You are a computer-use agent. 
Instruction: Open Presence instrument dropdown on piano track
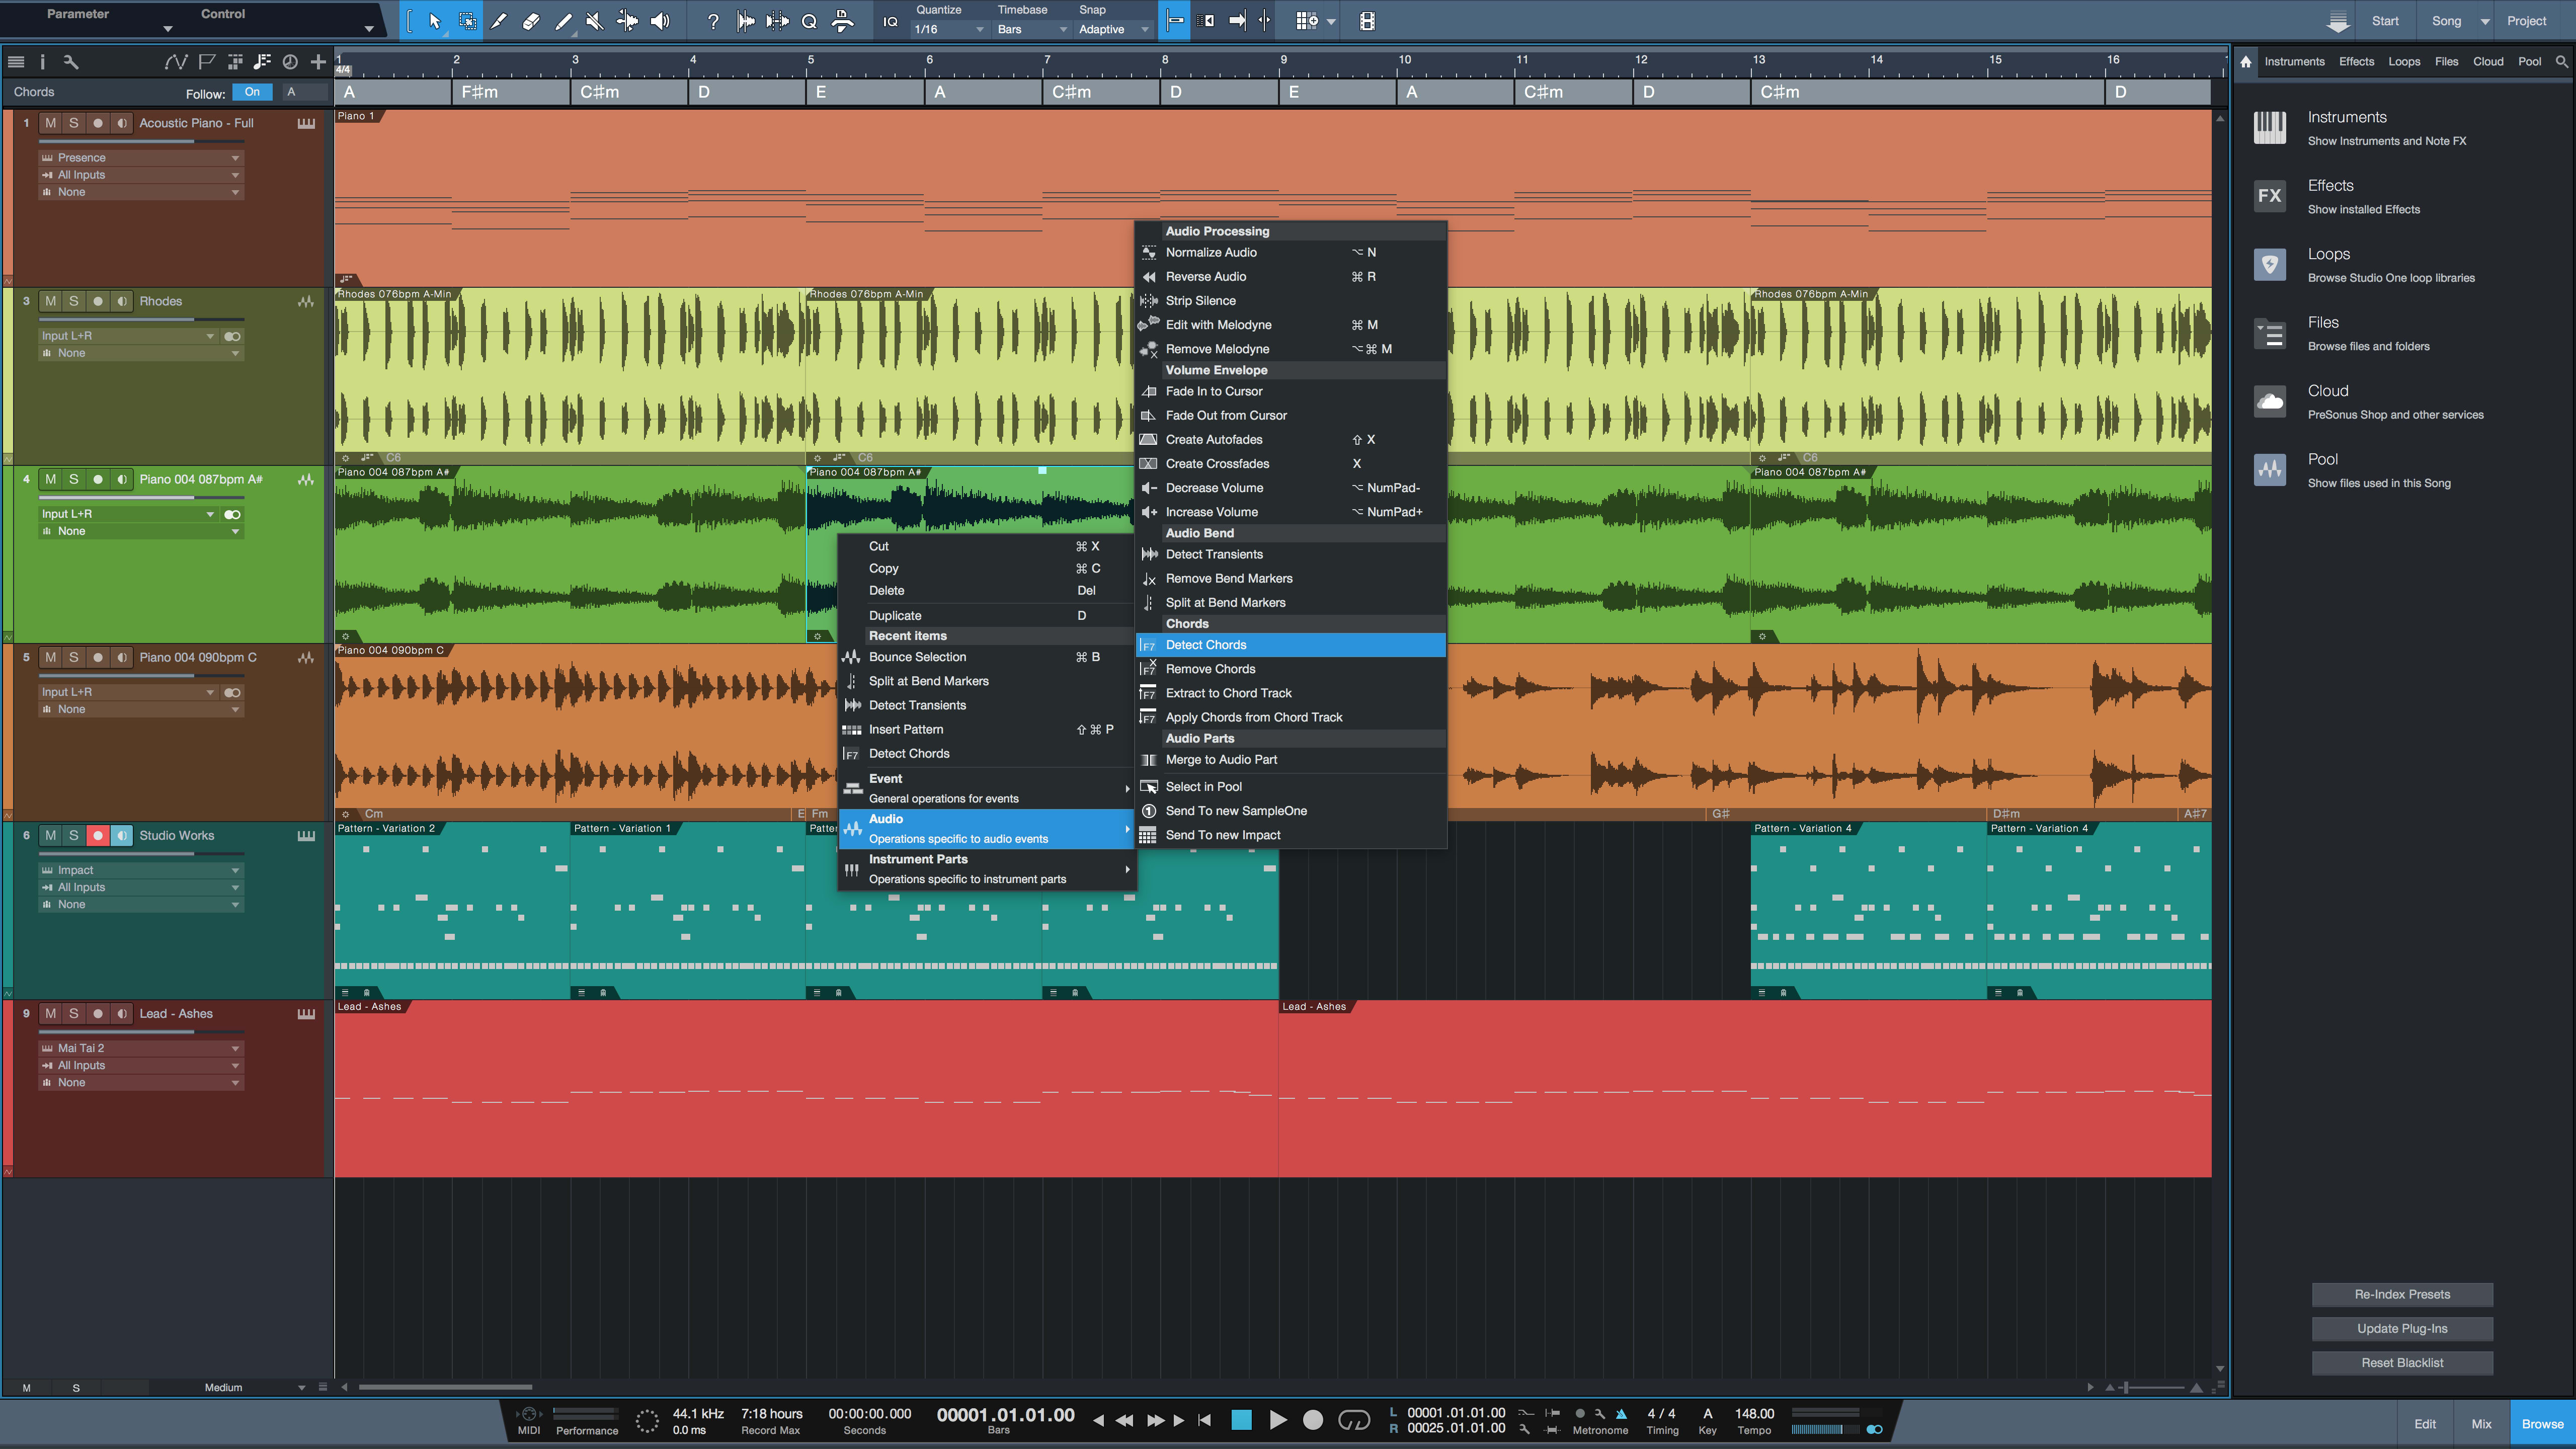140,158
